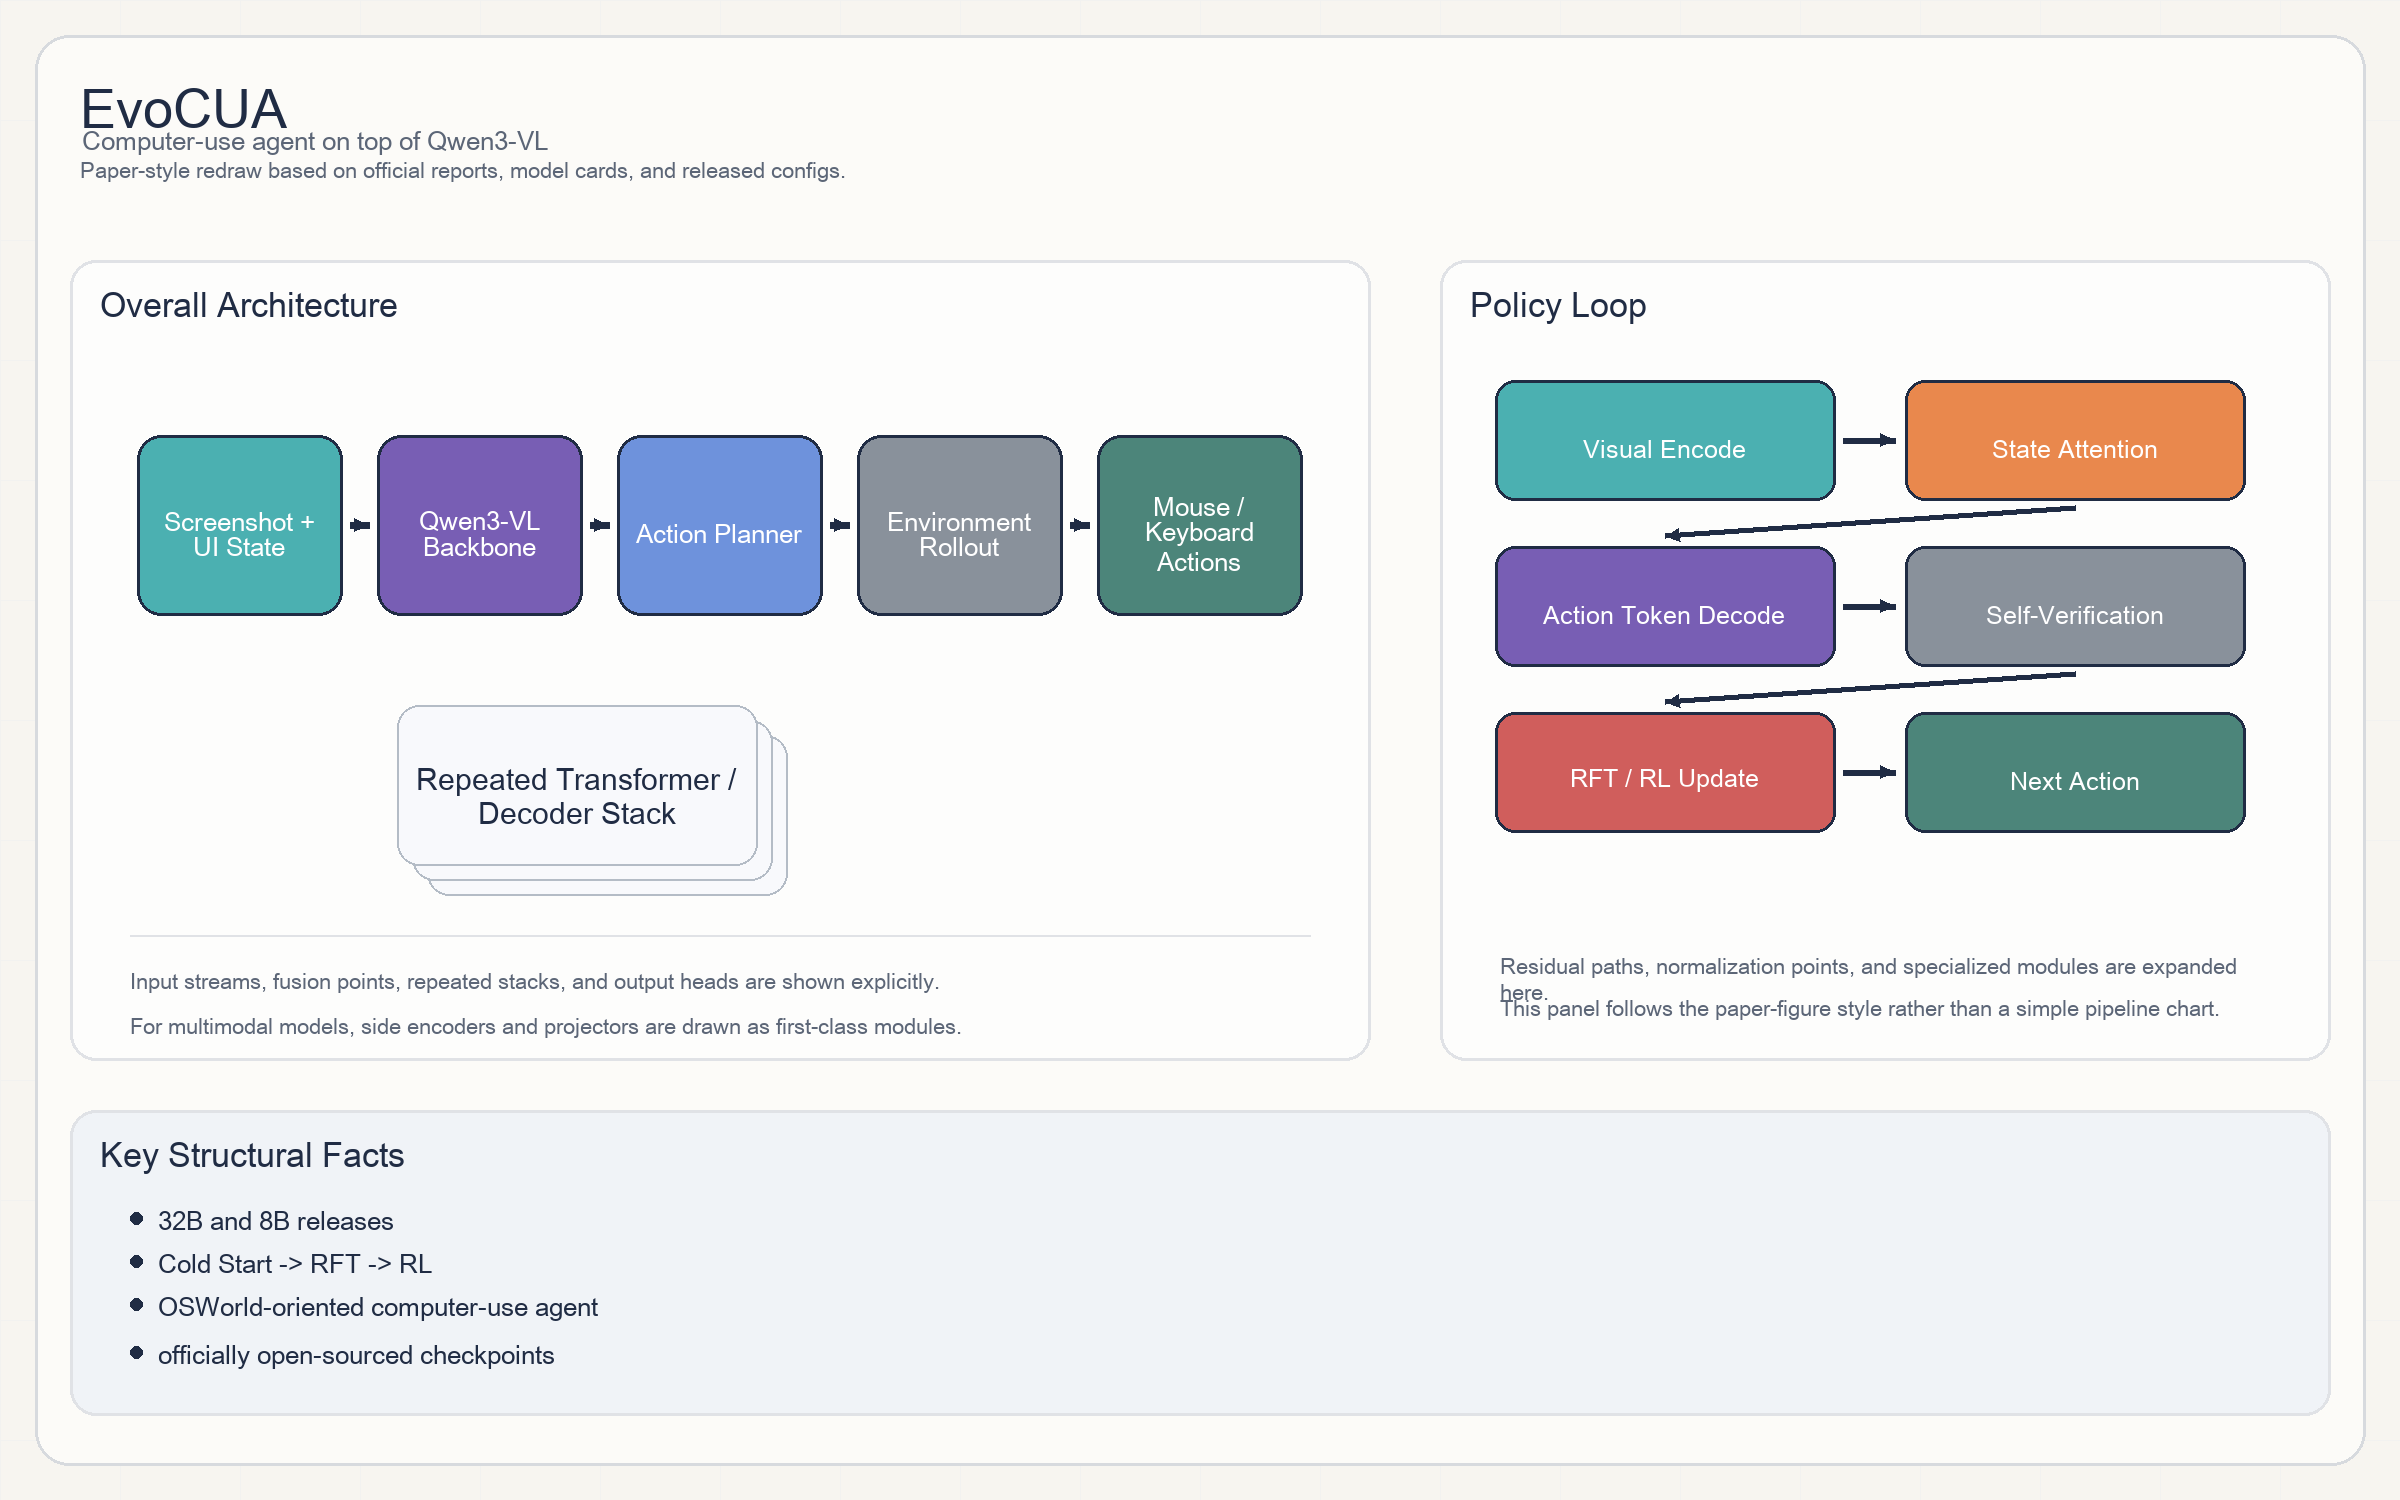Click the Key Structural Facts heading
2400x1500 pixels.
[252, 1155]
